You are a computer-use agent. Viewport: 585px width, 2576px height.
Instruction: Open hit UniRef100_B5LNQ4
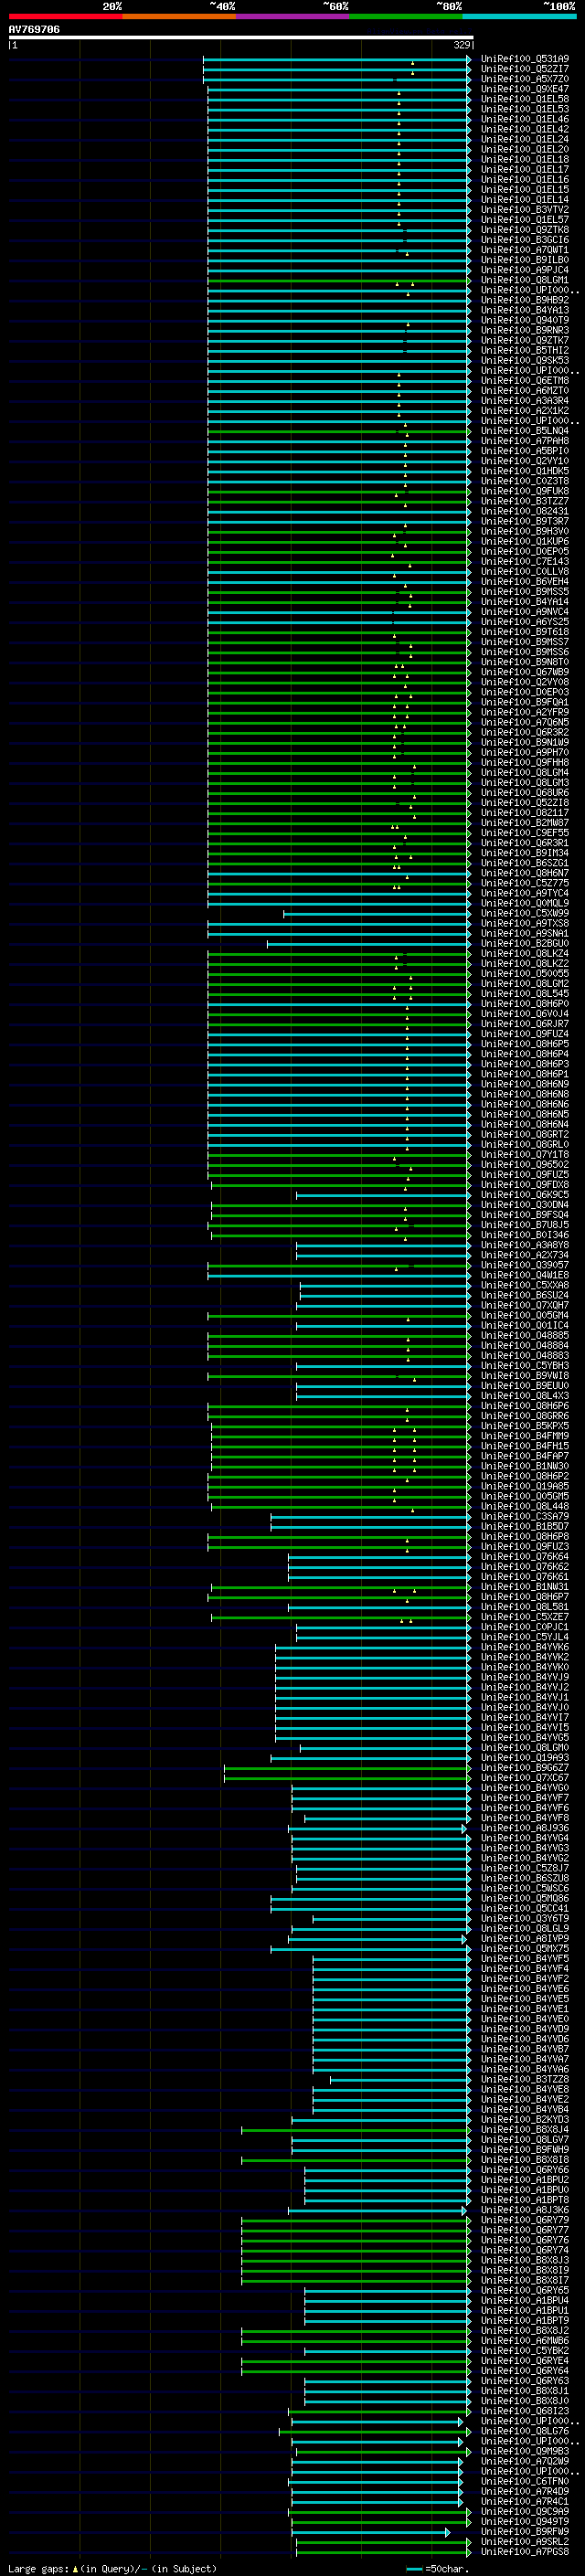click(x=525, y=431)
